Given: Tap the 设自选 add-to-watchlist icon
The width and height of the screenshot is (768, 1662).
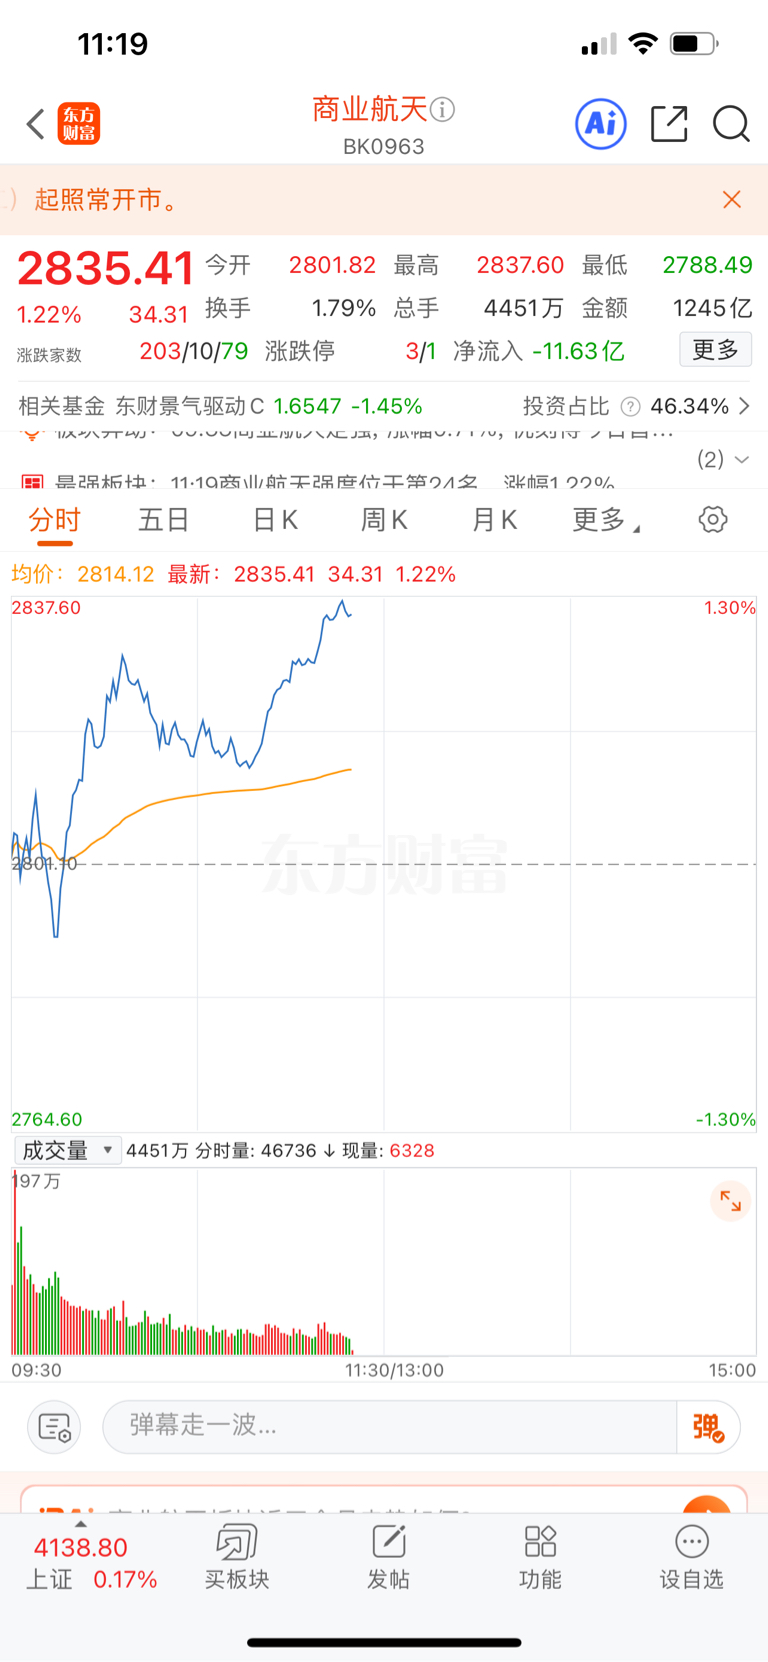Looking at the screenshot, I should click(691, 1556).
